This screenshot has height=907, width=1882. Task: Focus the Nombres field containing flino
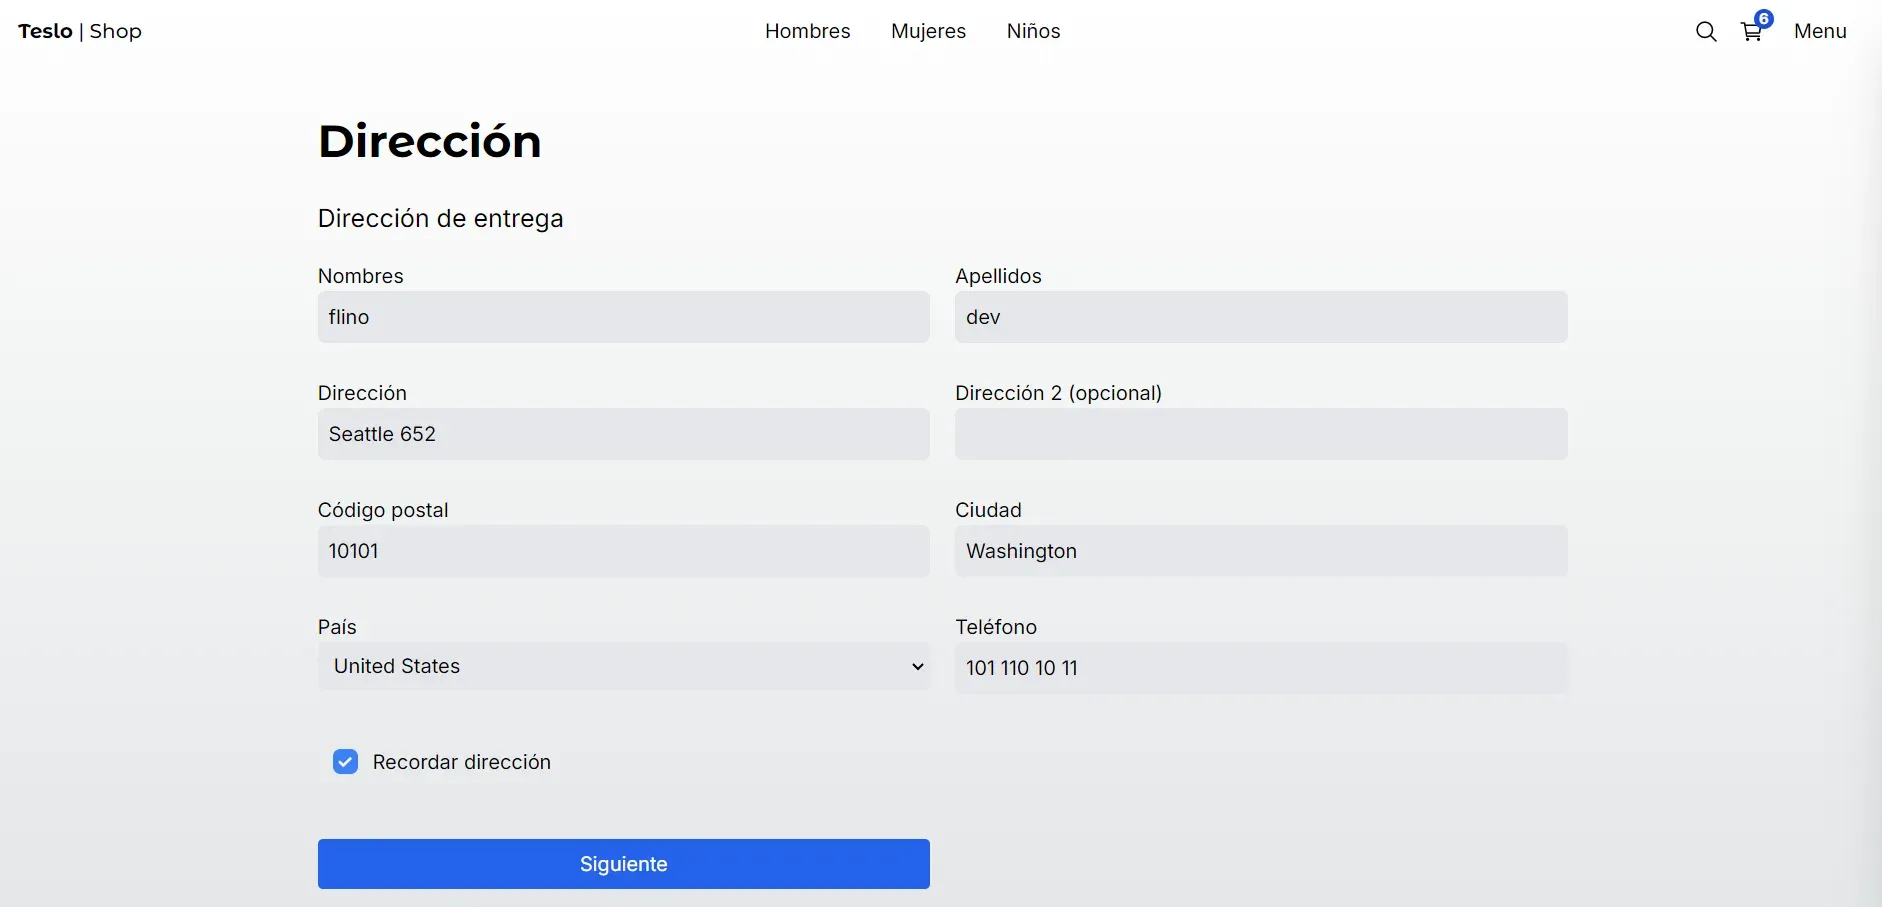coord(624,317)
